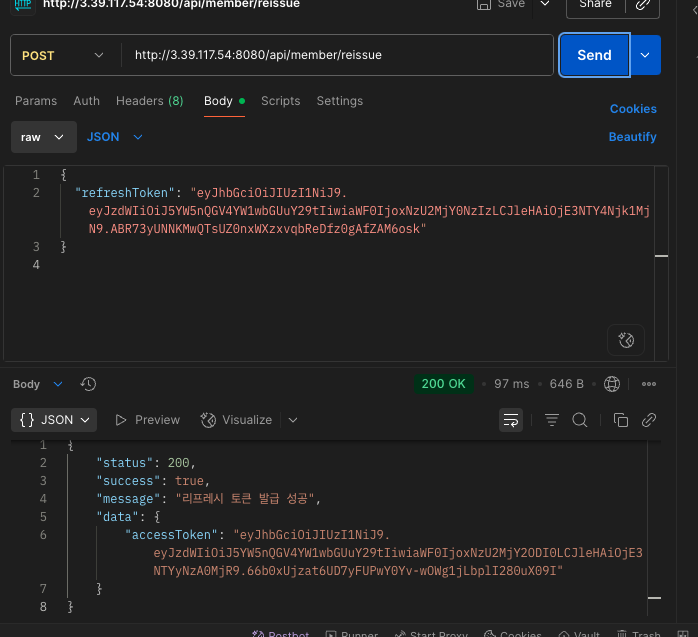Image resolution: width=698 pixels, height=637 pixels.
Task: Click the request tab title URL
Action: pyautogui.click(x=171, y=4)
